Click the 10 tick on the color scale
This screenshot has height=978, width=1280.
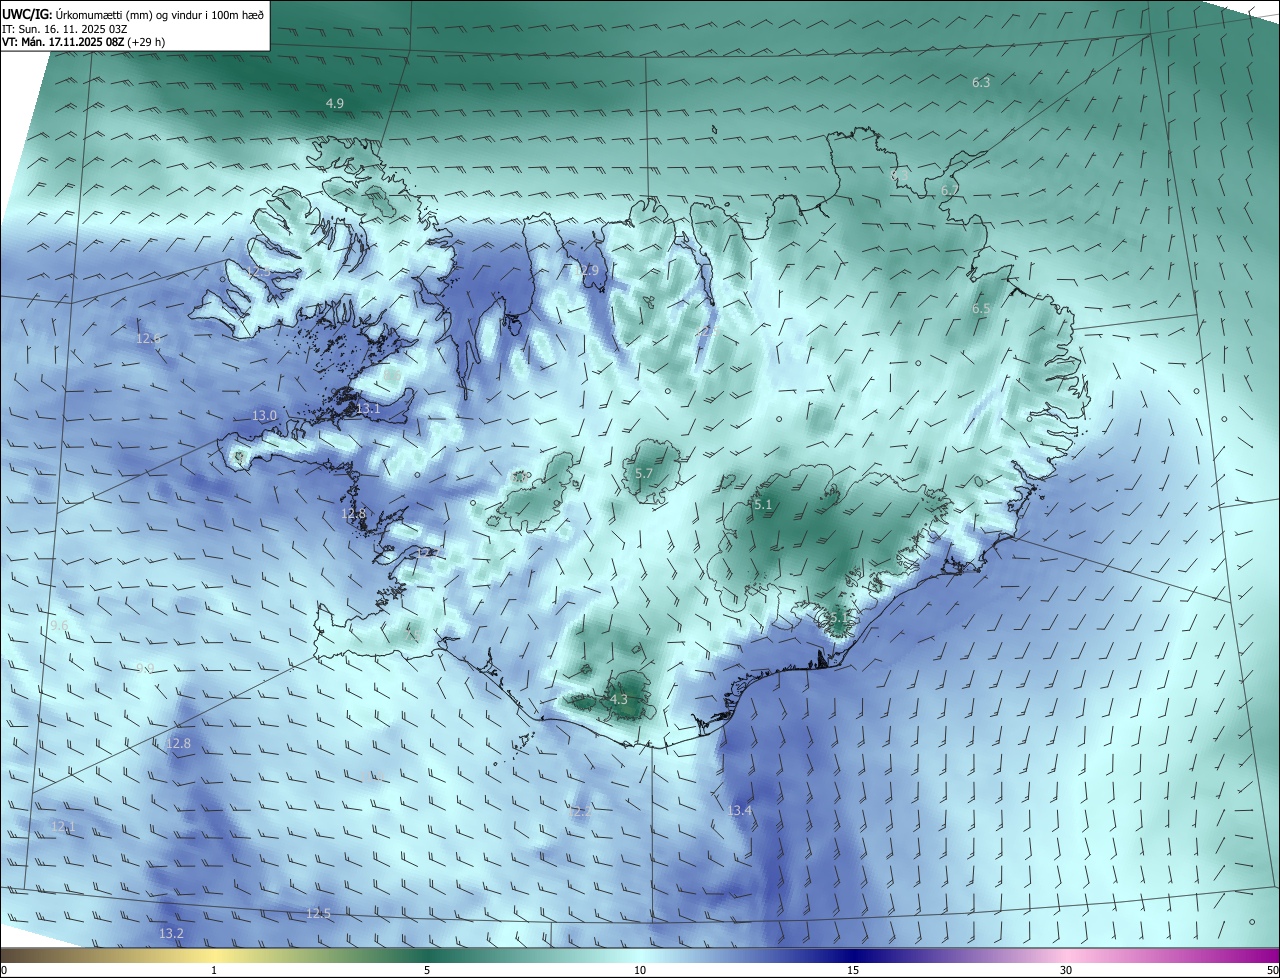tap(640, 970)
